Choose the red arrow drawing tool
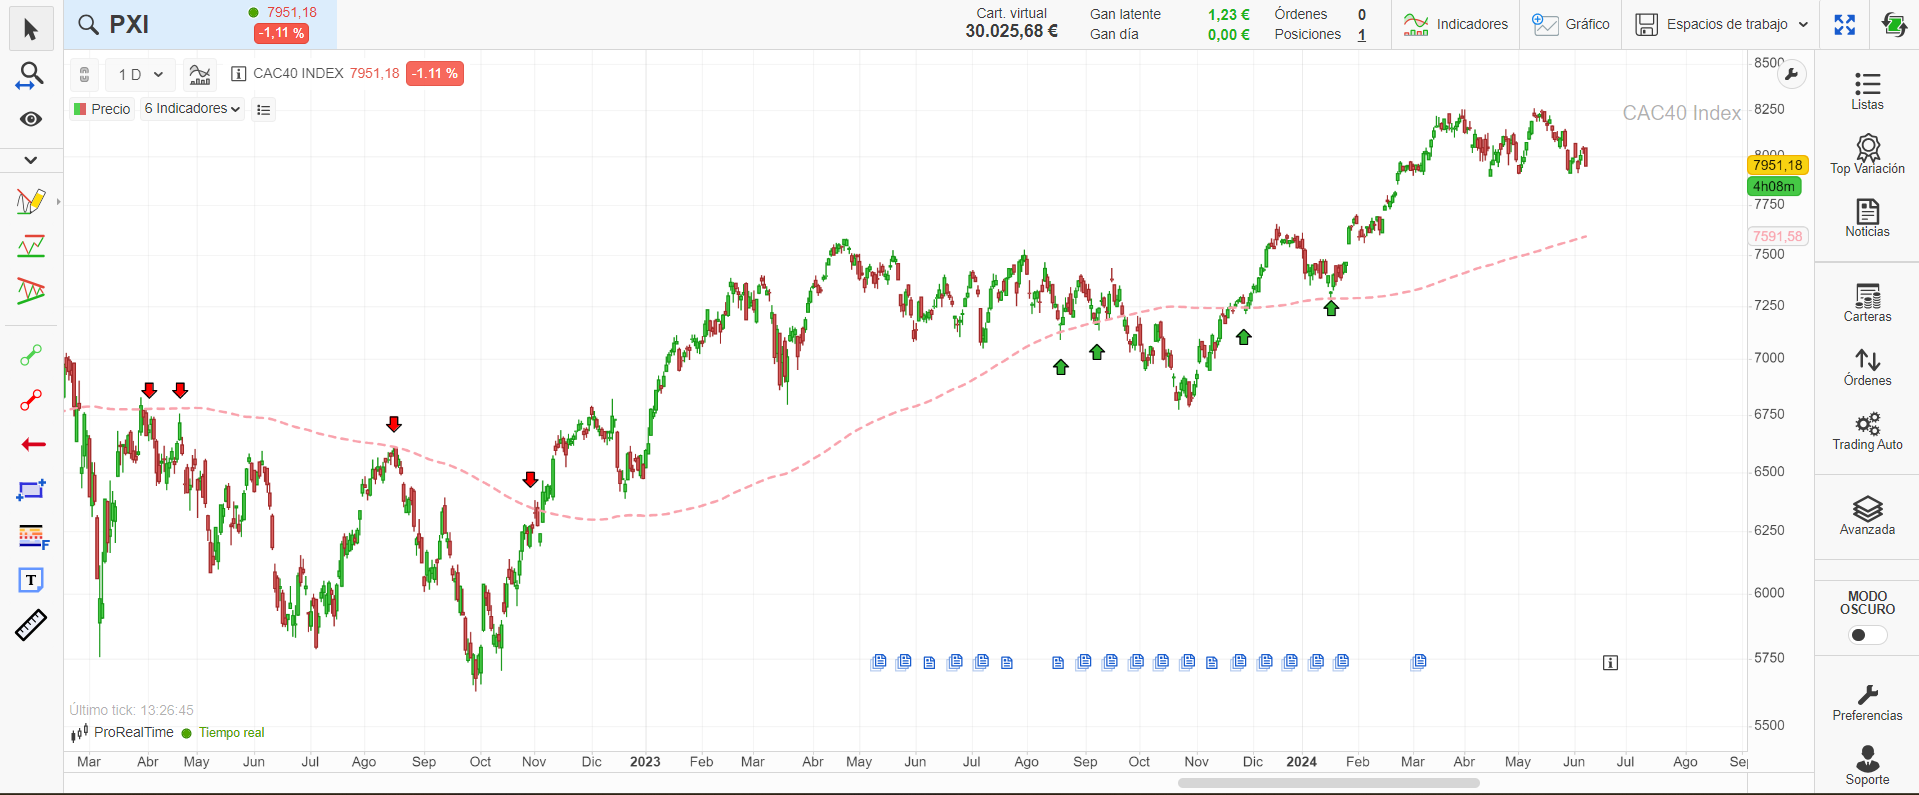1919x795 pixels. 33,445
